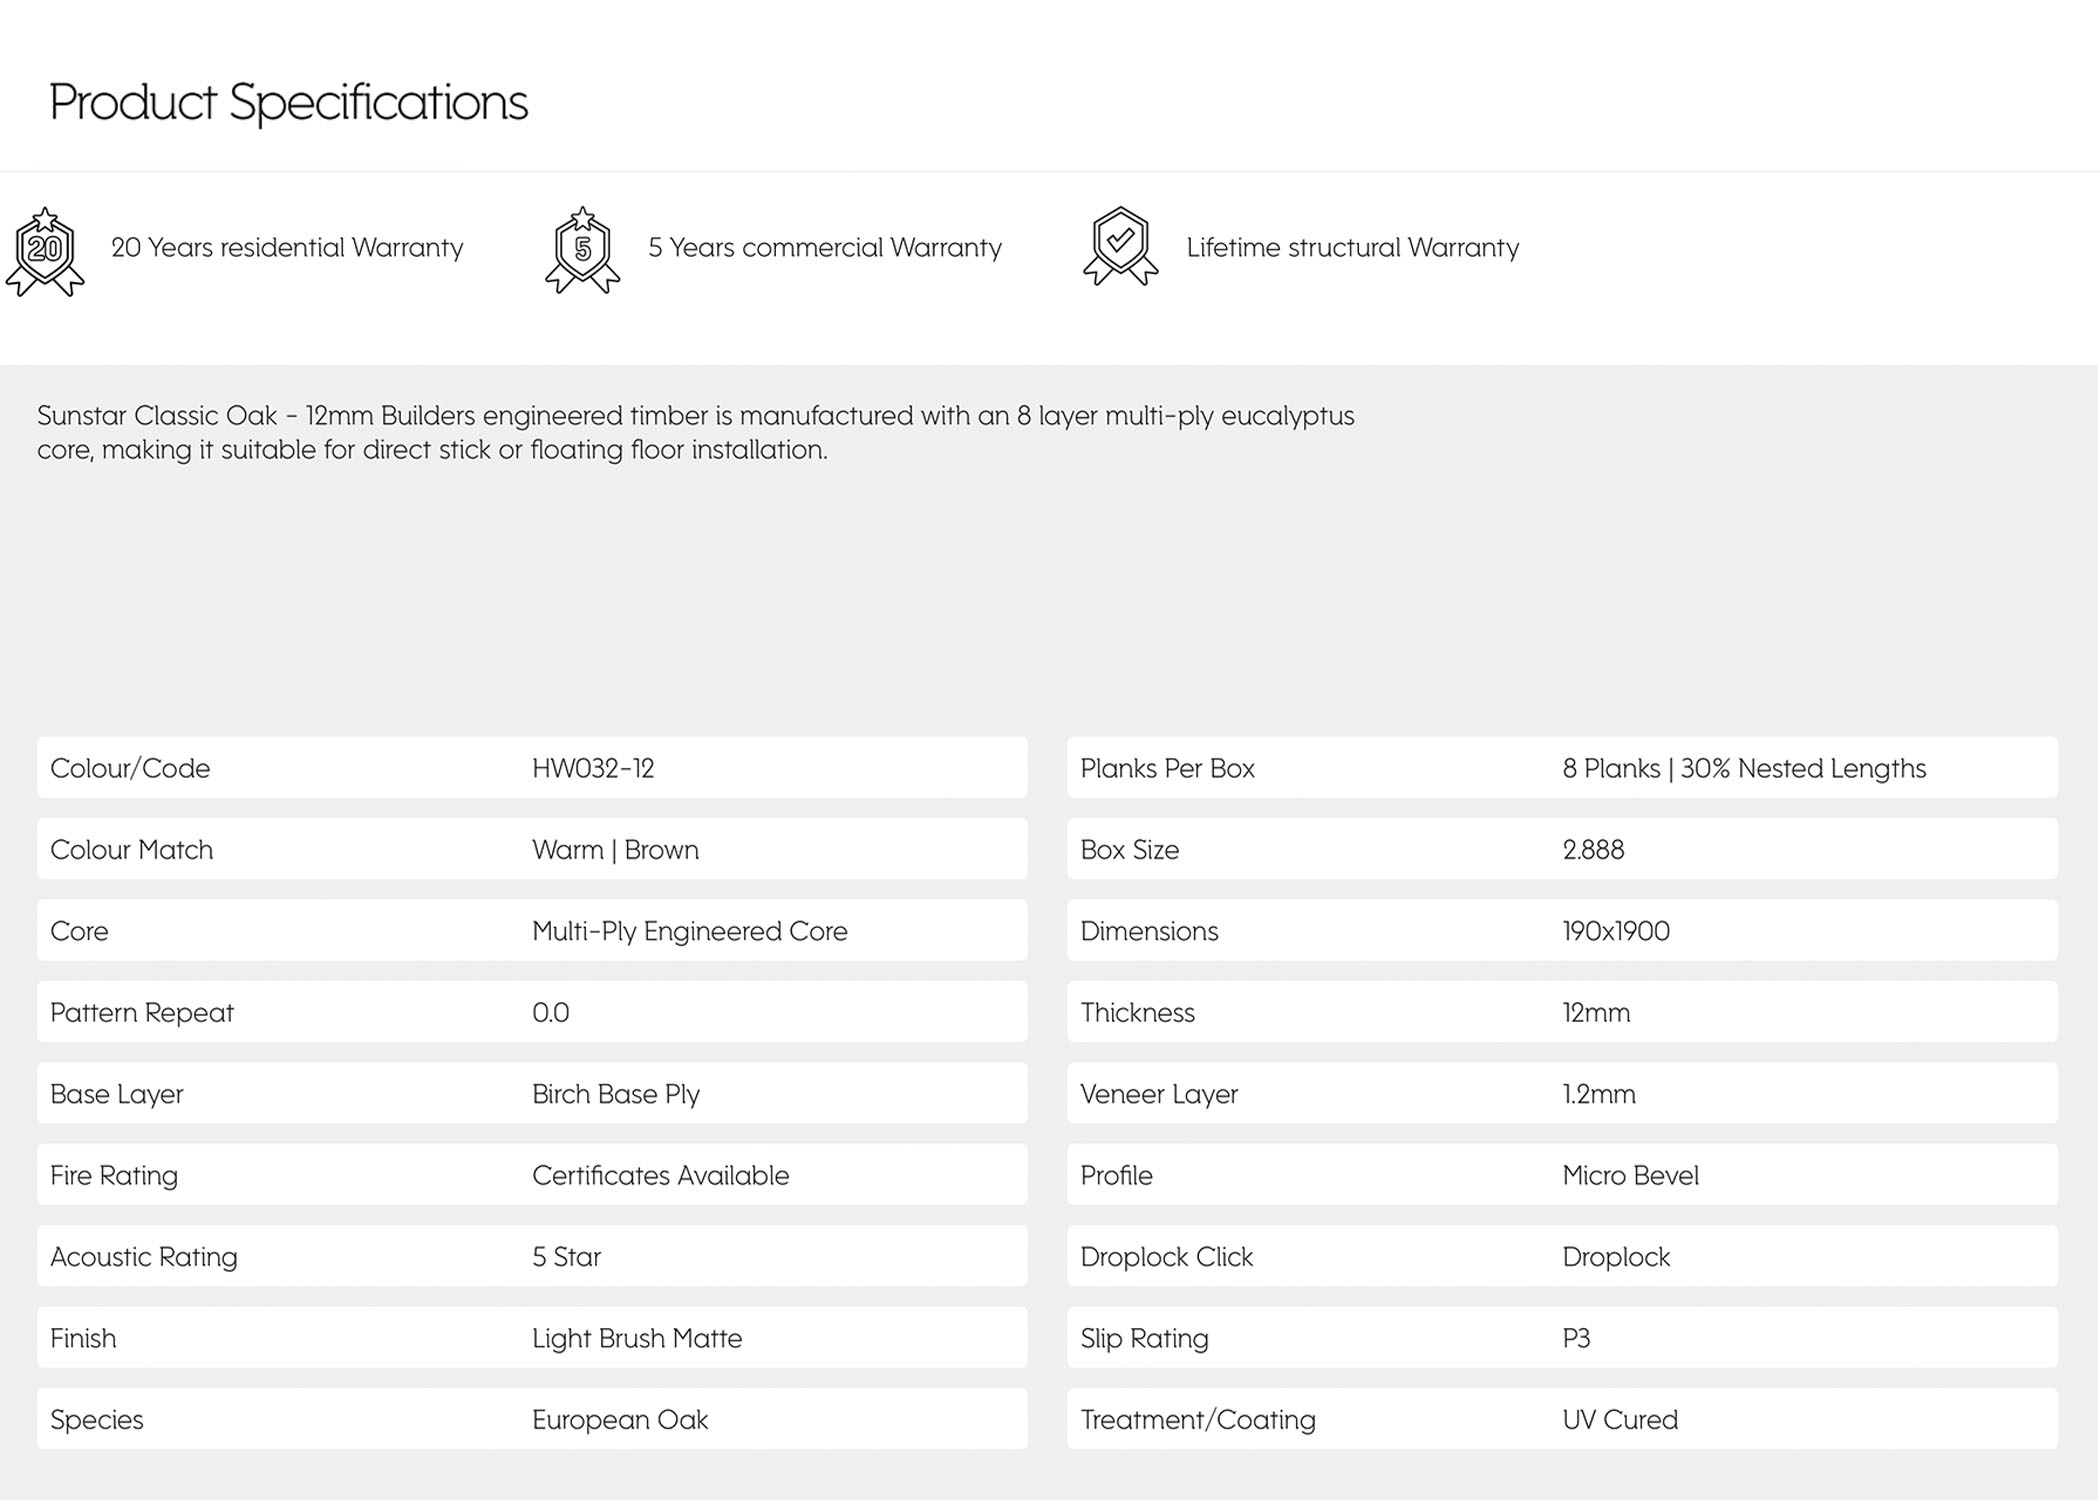Screen dimensions: 2100x1500
Task: Select the 1.2mm veneer value
Action: tap(1599, 1094)
